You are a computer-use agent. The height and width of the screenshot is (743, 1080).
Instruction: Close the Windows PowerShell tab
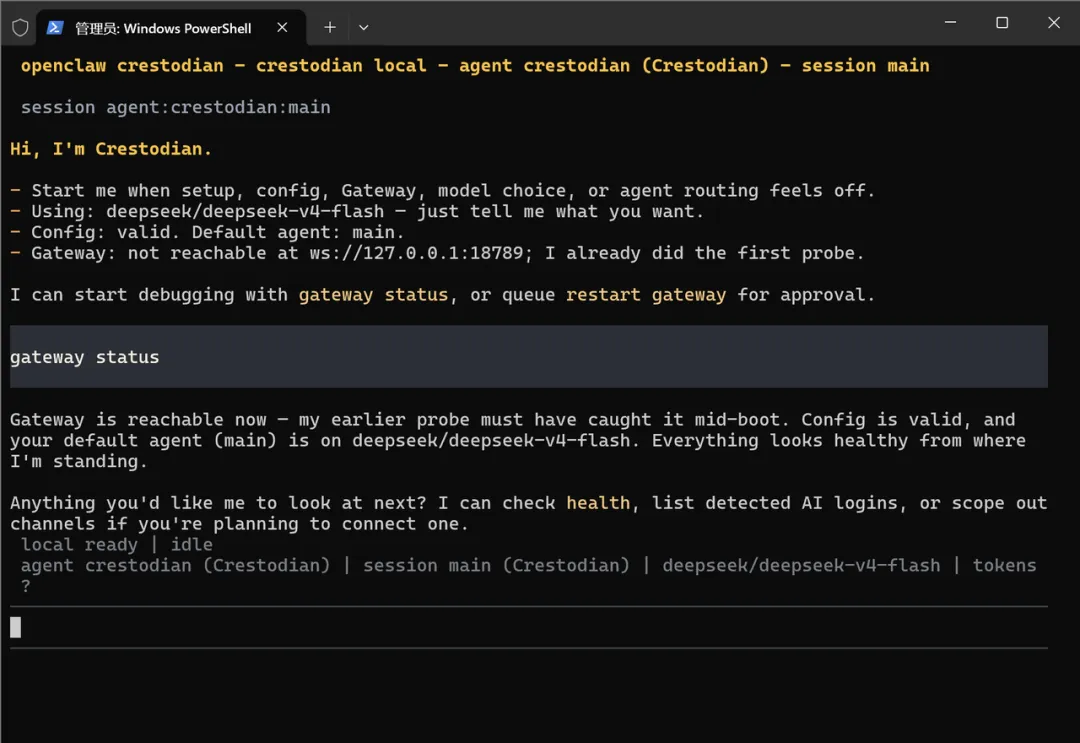pos(282,28)
